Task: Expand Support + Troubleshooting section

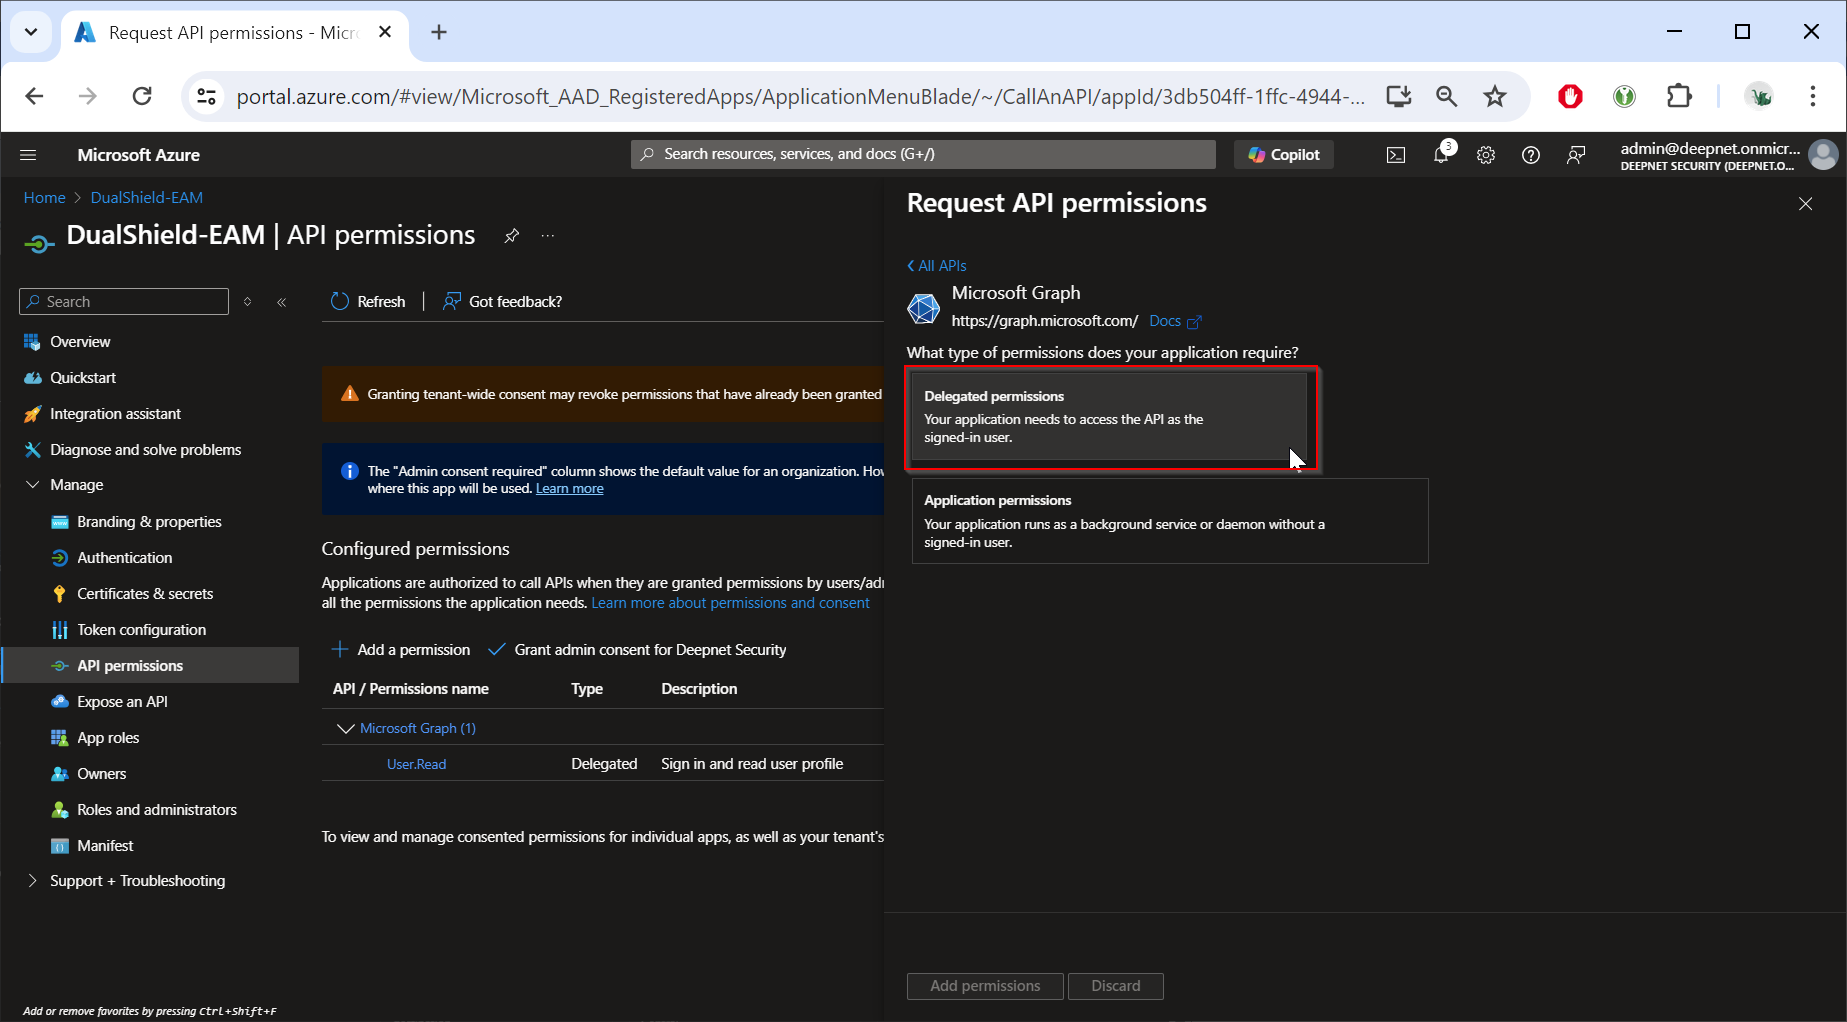Action: pos(32,881)
